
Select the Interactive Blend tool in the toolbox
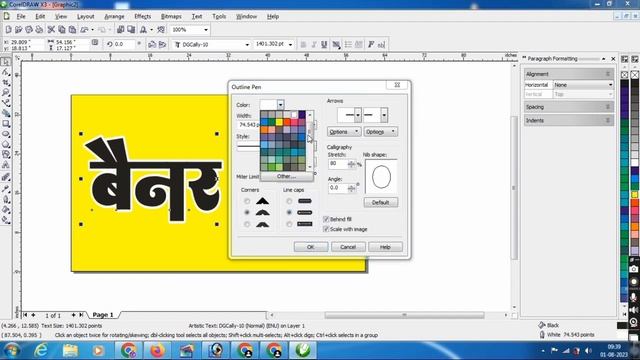point(6,177)
